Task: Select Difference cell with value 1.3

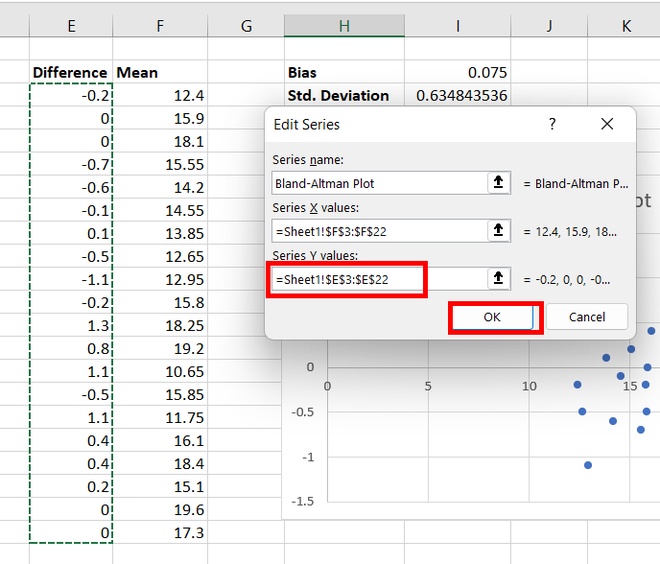Action: coord(71,325)
